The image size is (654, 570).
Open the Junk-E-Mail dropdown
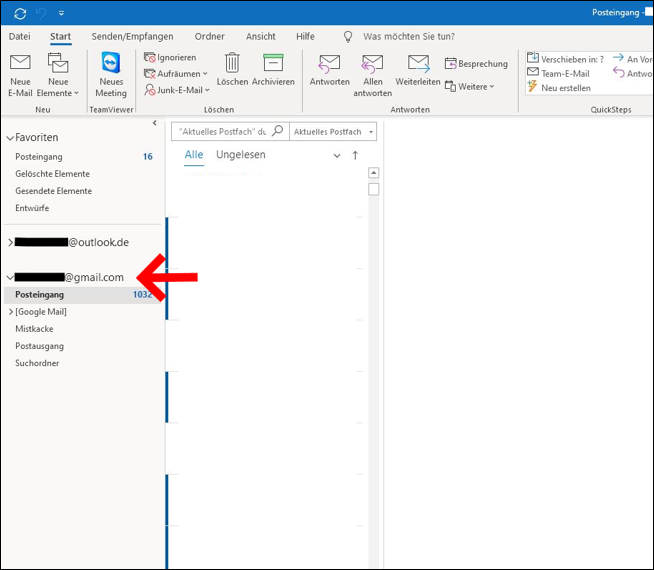177,90
